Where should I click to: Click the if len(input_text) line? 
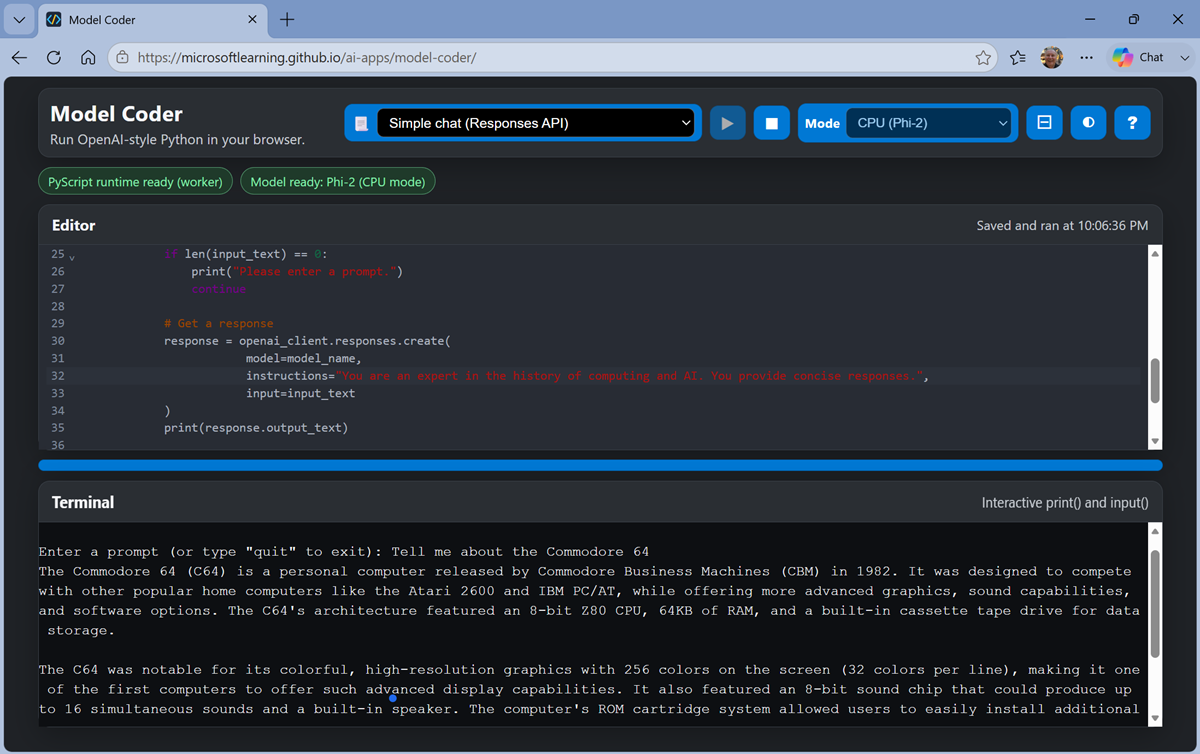(x=246, y=254)
